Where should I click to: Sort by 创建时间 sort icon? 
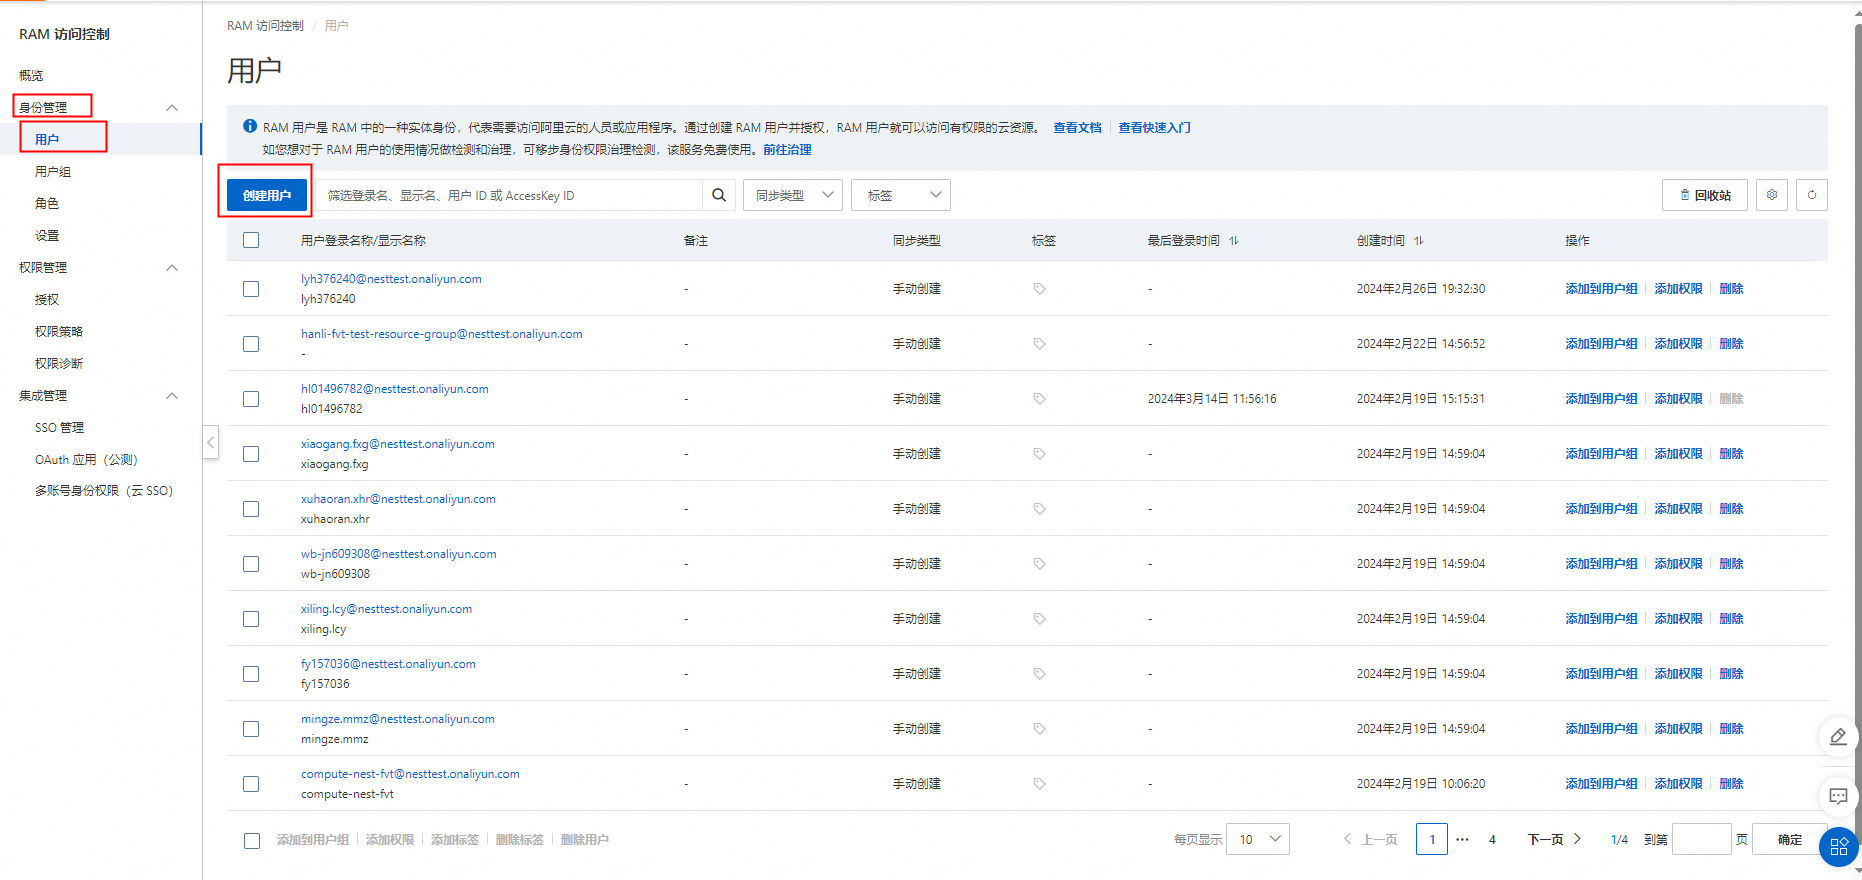[1418, 241]
